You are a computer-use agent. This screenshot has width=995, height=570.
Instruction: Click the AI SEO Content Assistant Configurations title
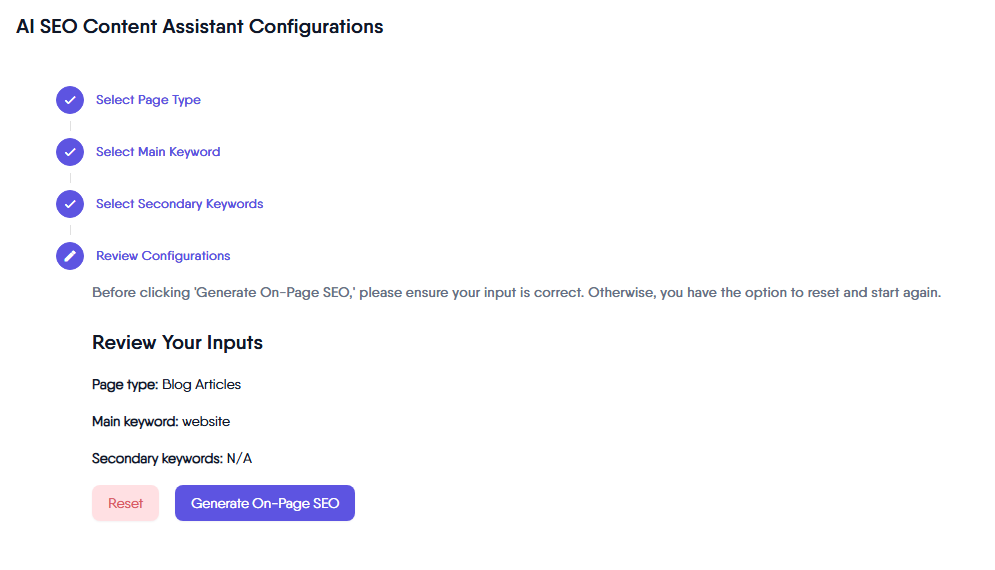(x=199, y=27)
